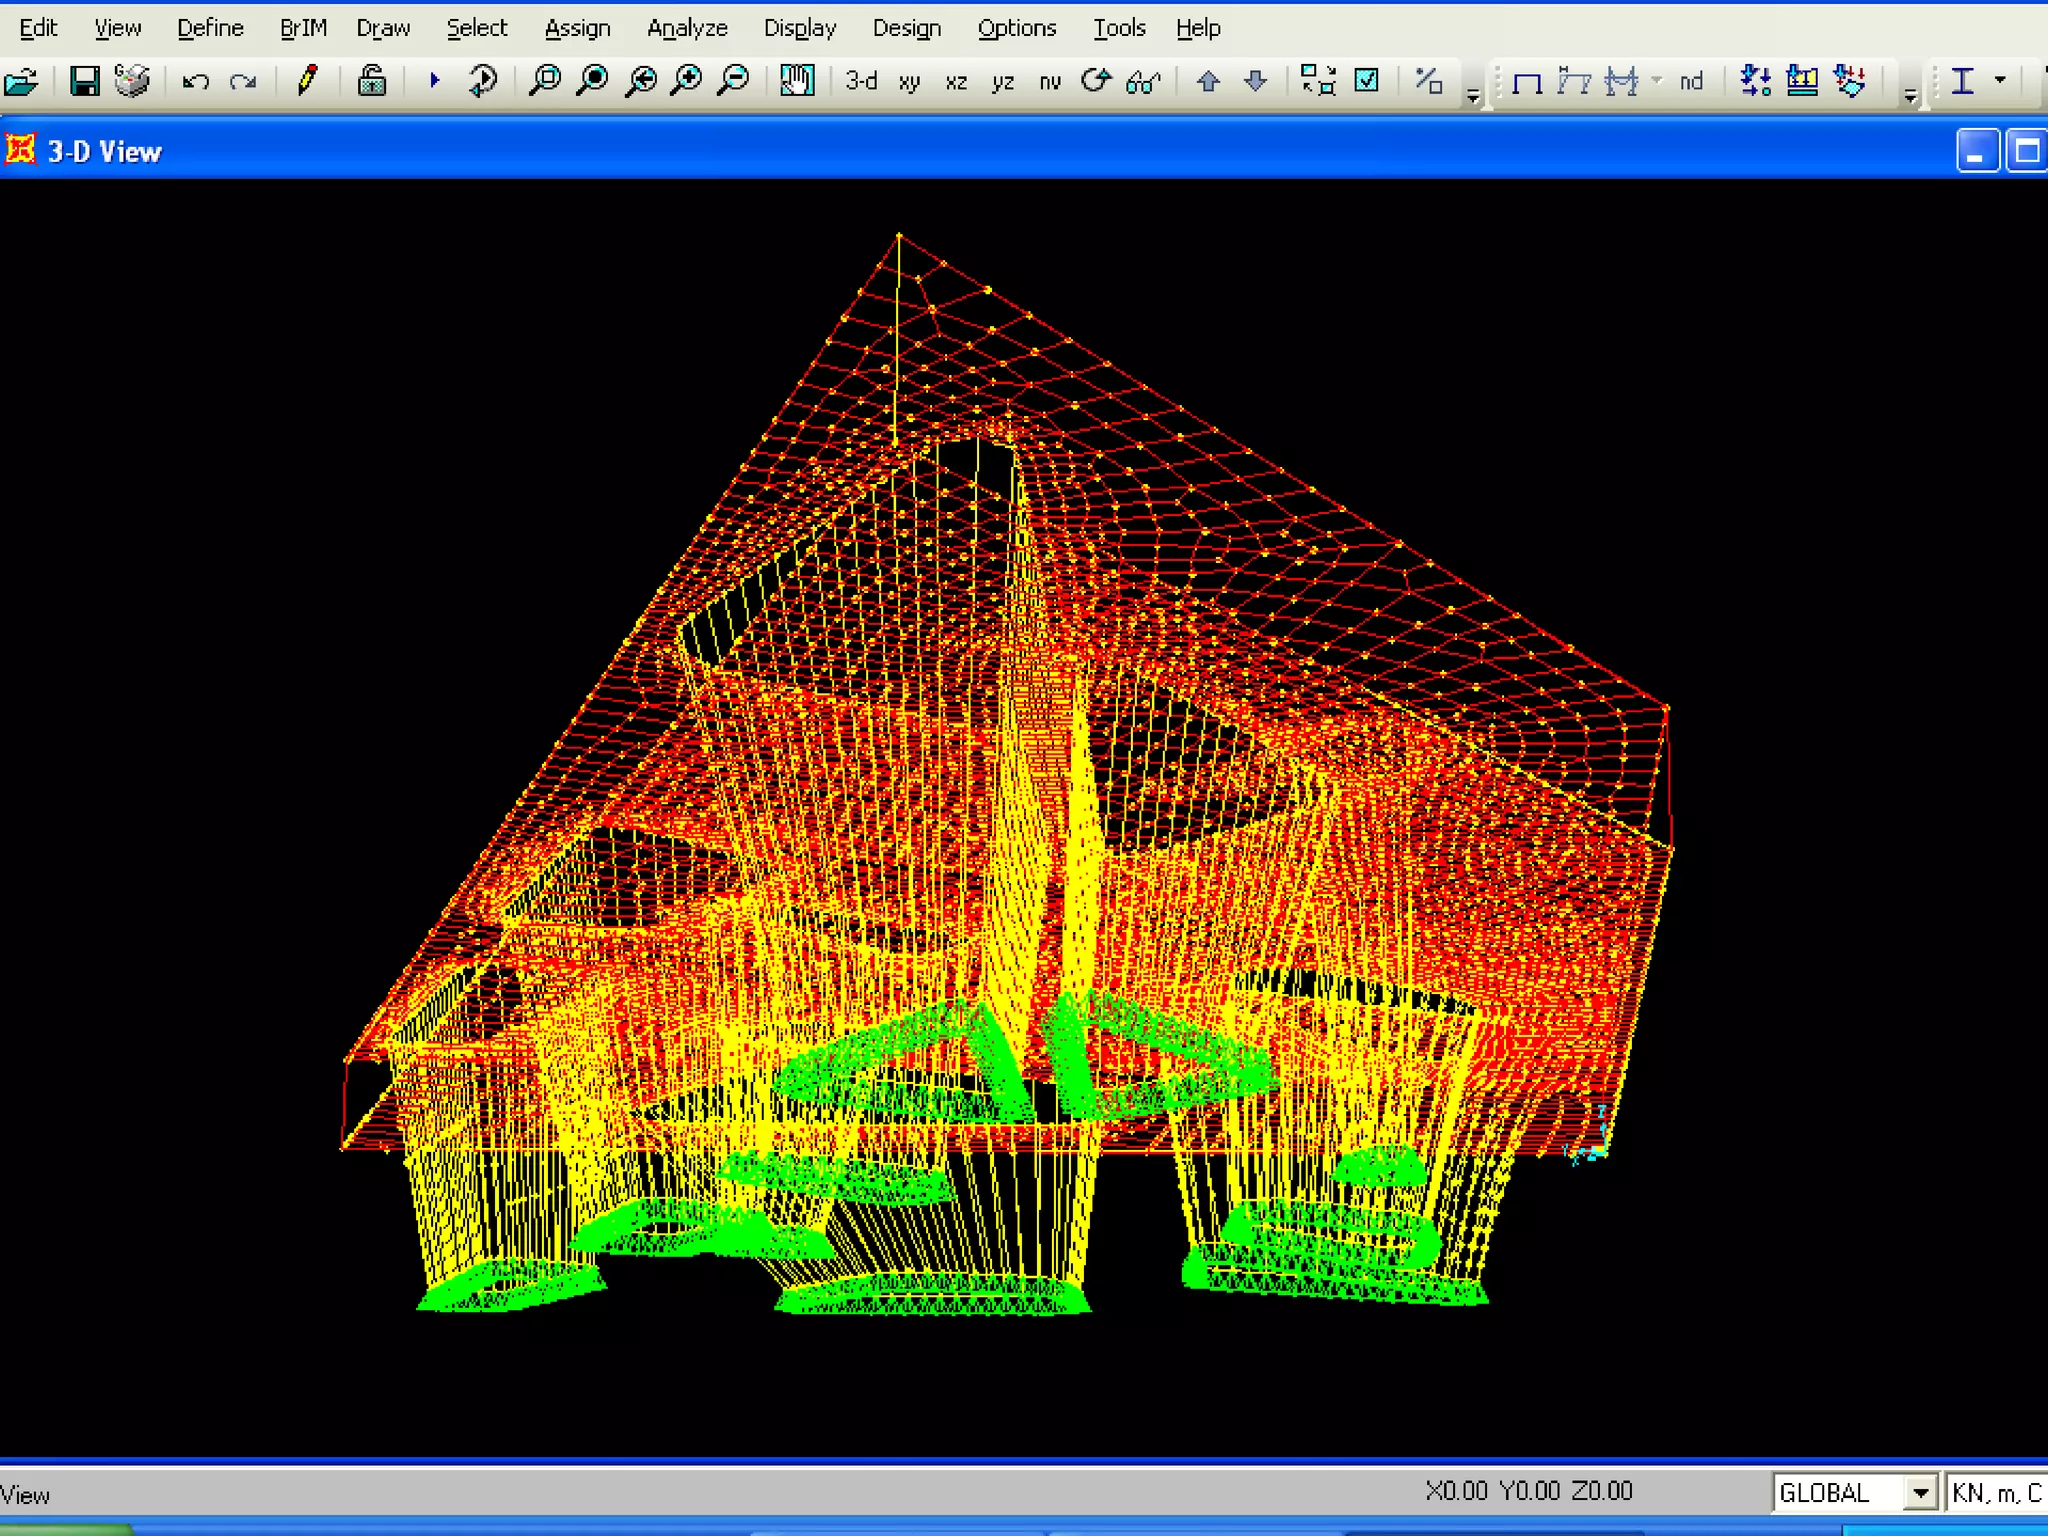This screenshot has width=2048, height=1536.
Task: Expand the show deformed shape dropdown arrow
Action: [x=1656, y=80]
